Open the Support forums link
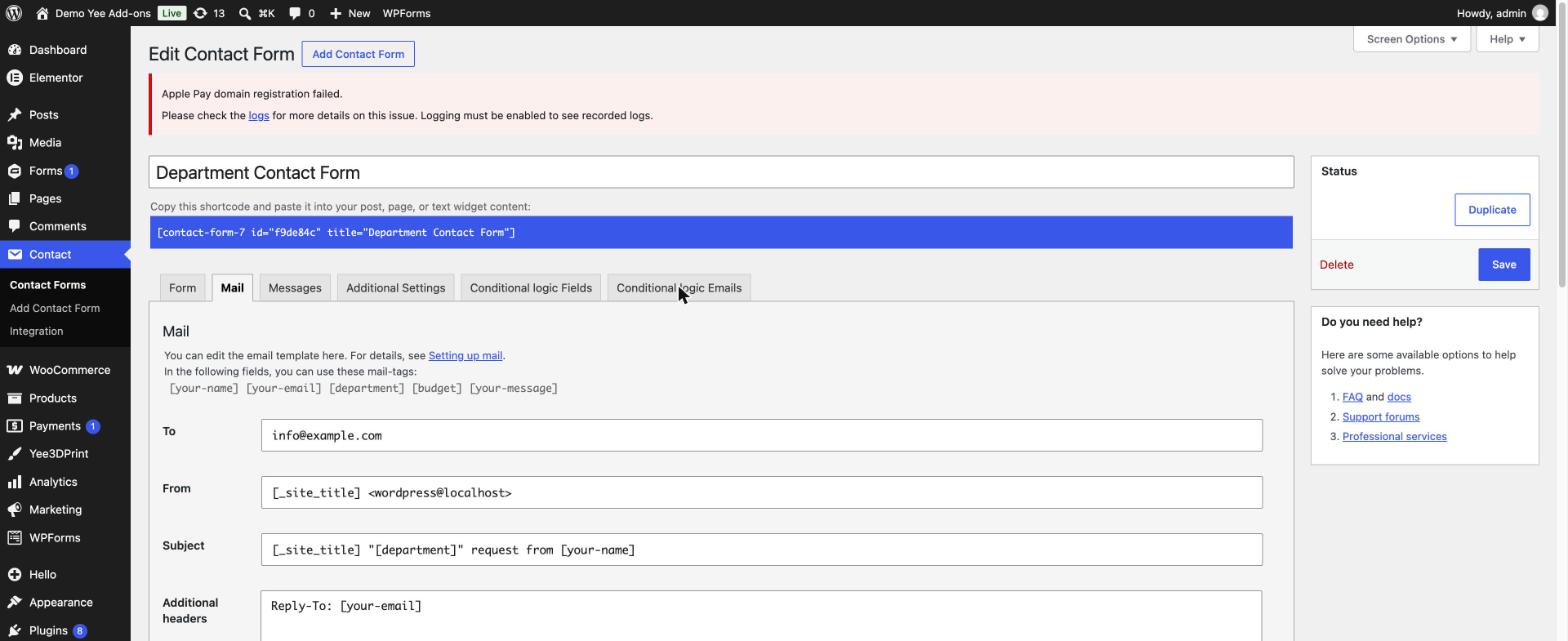Viewport: 1568px width, 641px height. [1381, 417]
